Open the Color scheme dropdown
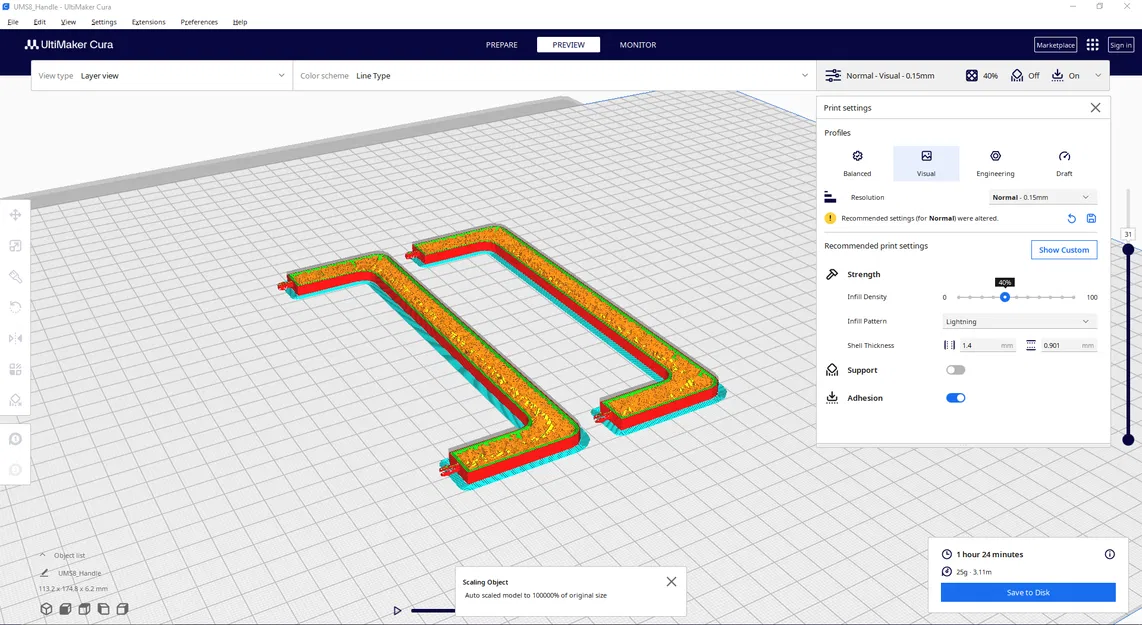This screenshot has width=1142, height=625. click(554, 76)
